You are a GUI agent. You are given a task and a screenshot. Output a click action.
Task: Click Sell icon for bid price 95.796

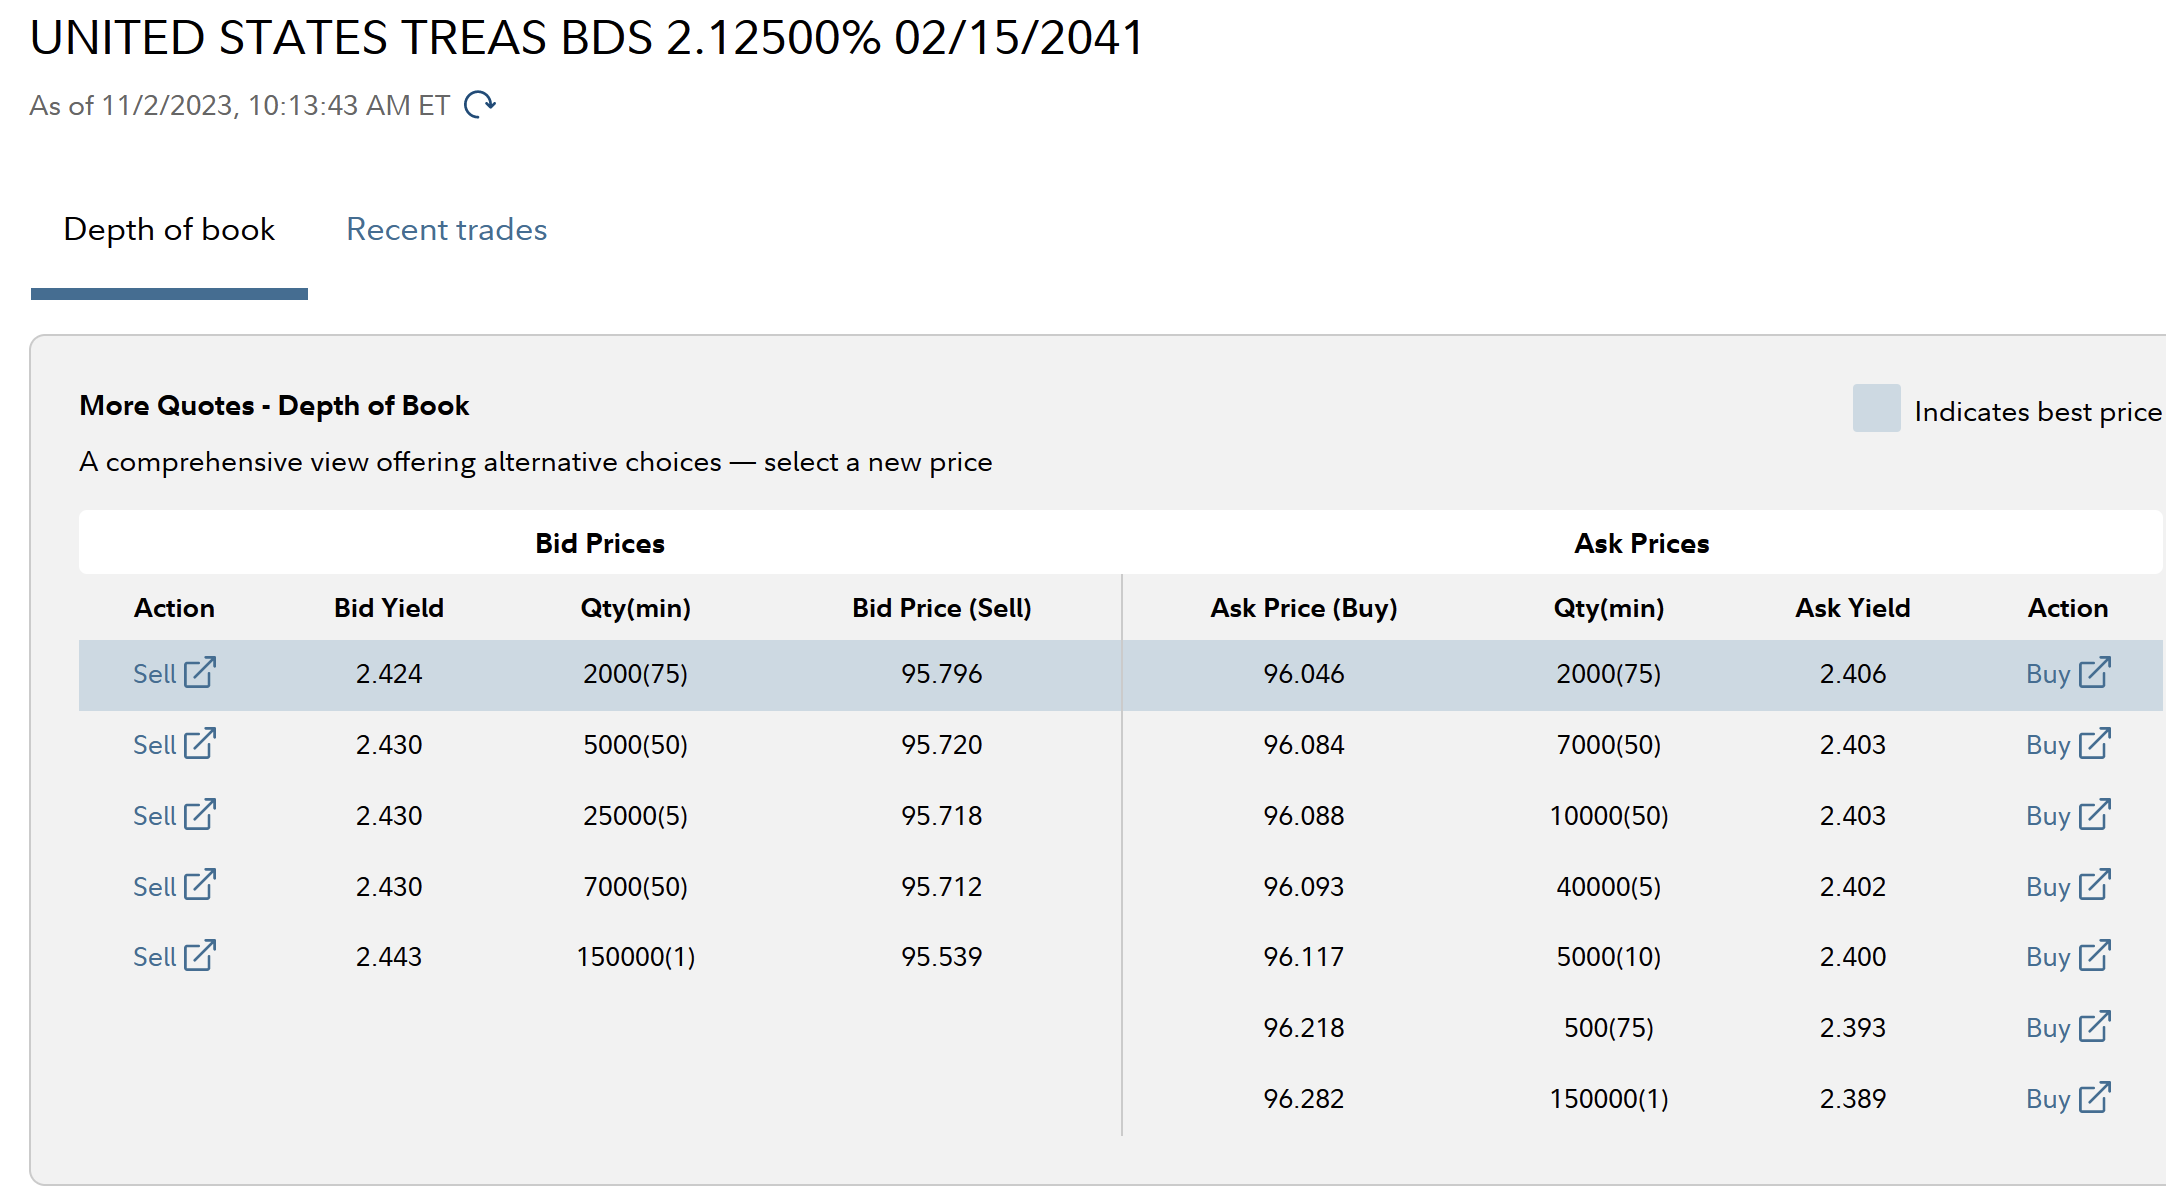(x=199, y=672)
